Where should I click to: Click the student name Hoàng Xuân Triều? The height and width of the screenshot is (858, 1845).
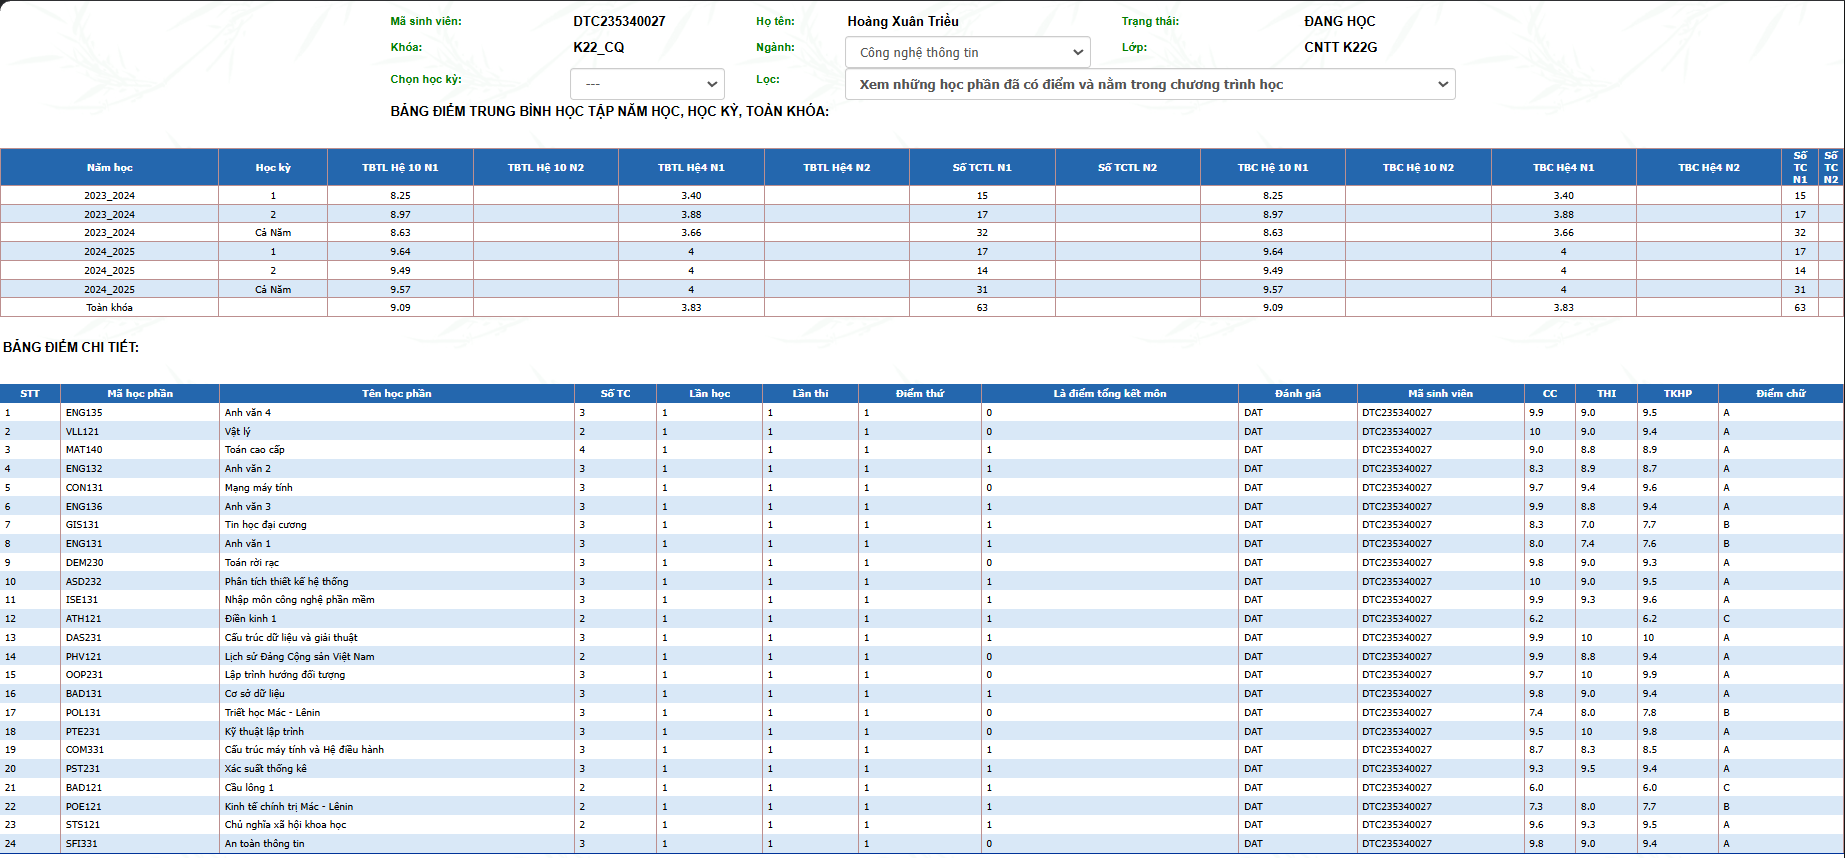[902, 21]
